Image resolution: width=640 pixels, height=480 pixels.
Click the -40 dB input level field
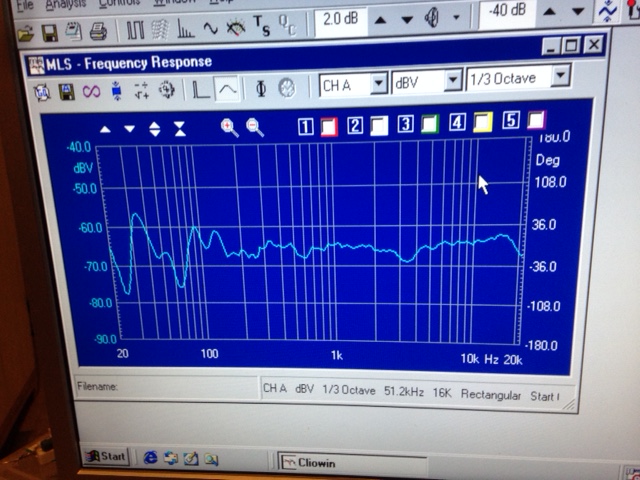(x=508, y=11)
